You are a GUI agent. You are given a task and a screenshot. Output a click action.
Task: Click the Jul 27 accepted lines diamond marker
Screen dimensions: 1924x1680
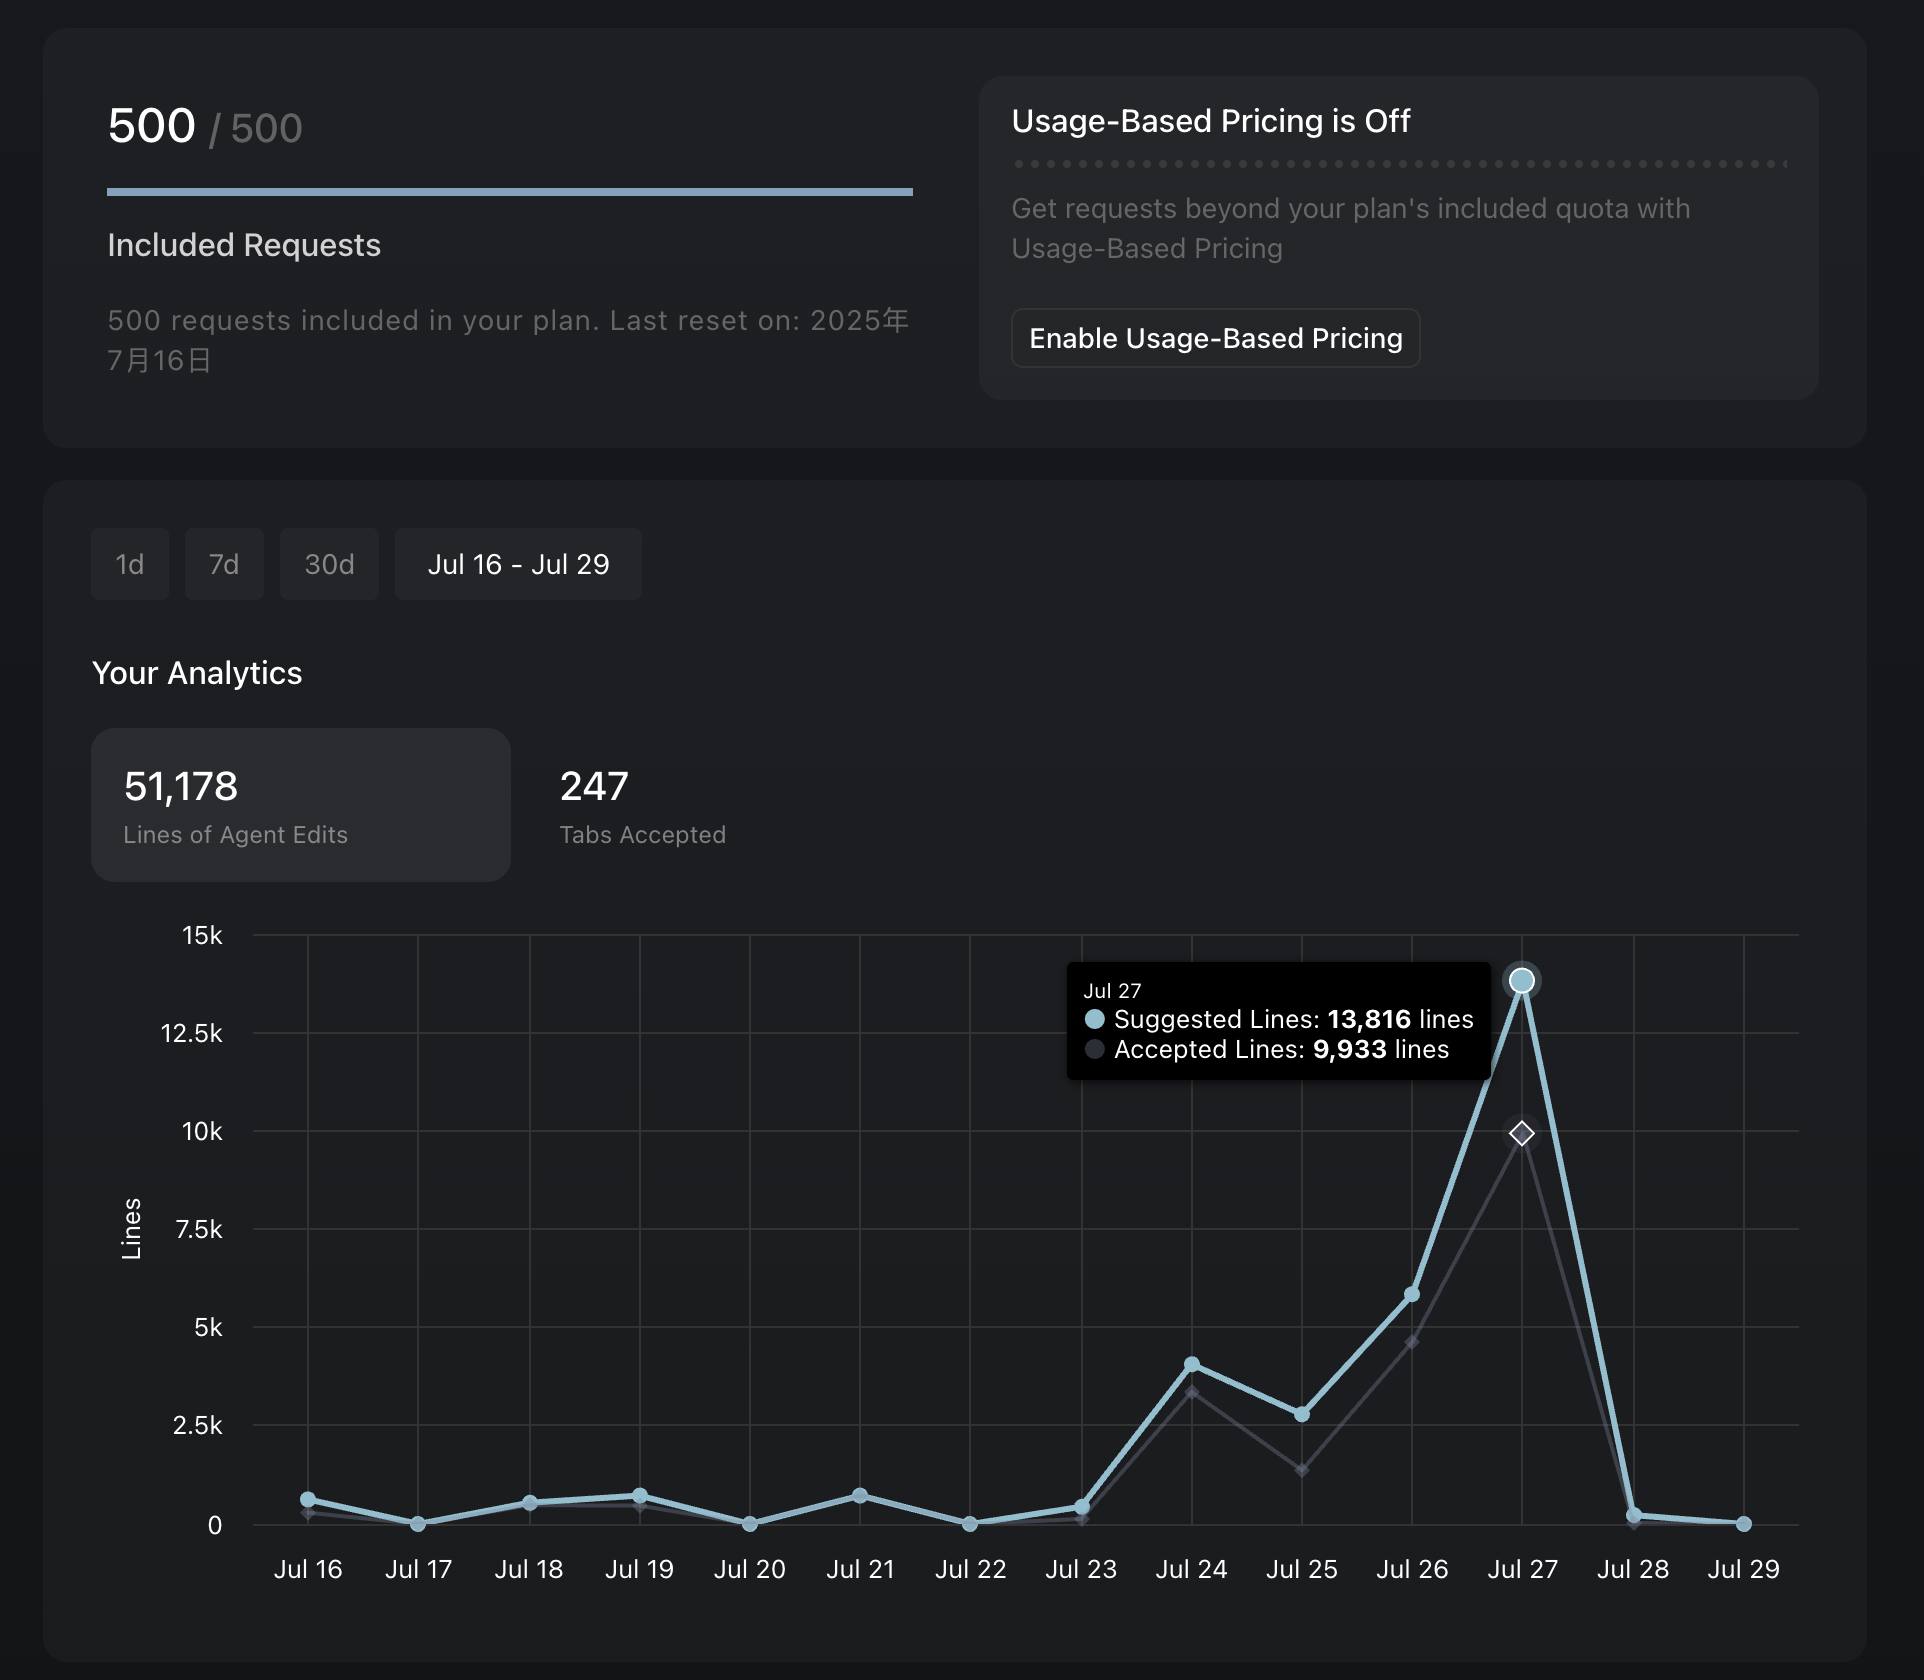[1521, 1133]
